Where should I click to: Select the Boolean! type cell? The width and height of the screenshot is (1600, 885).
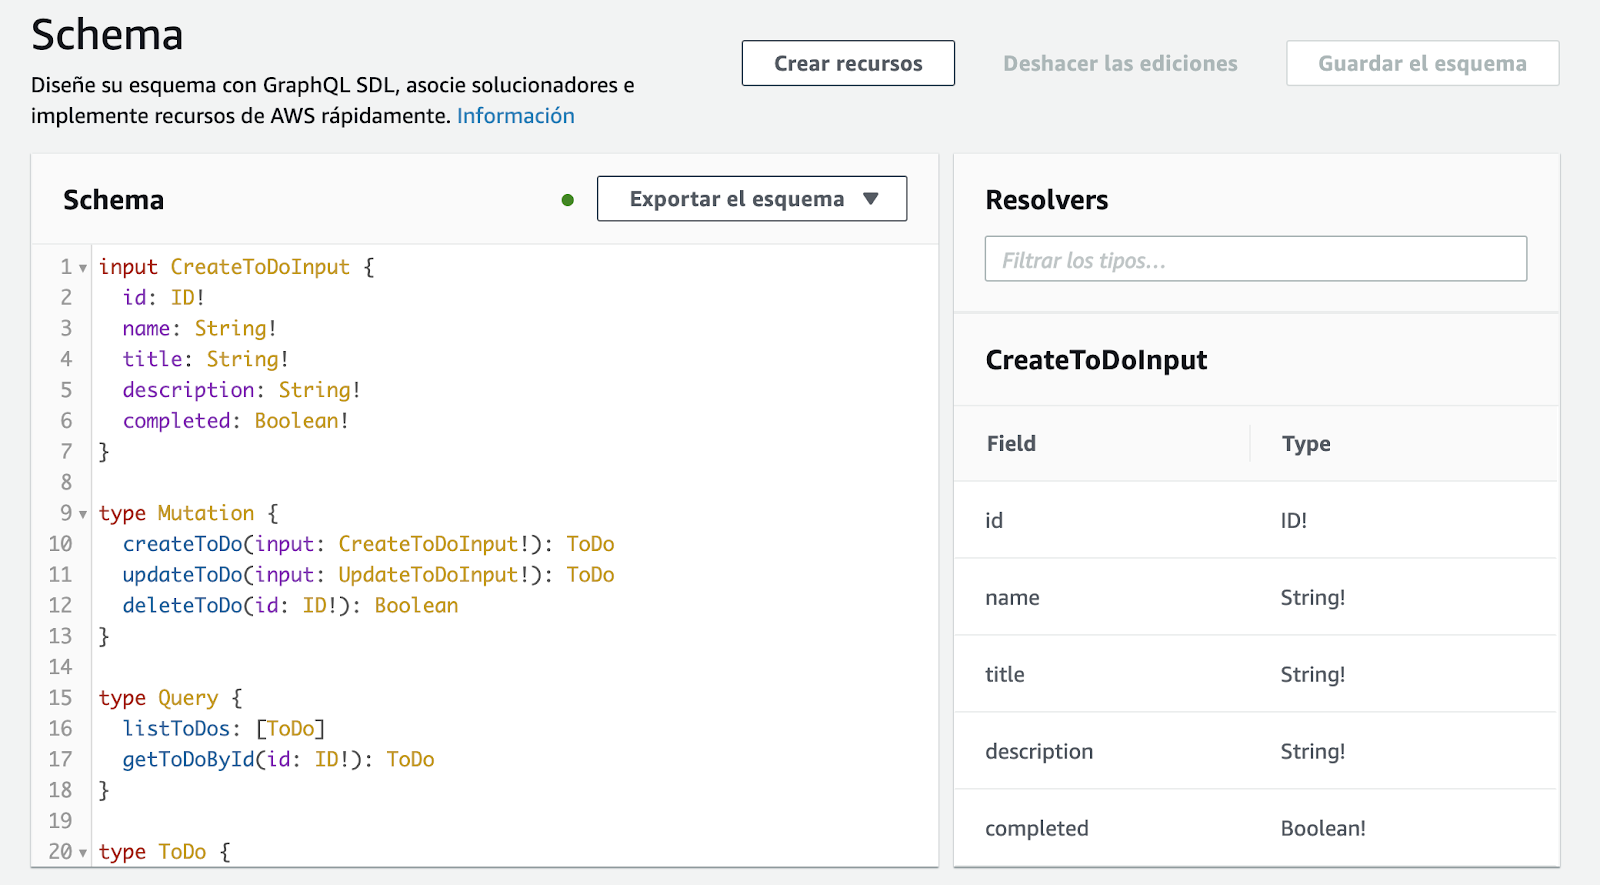click(1323, 828)
